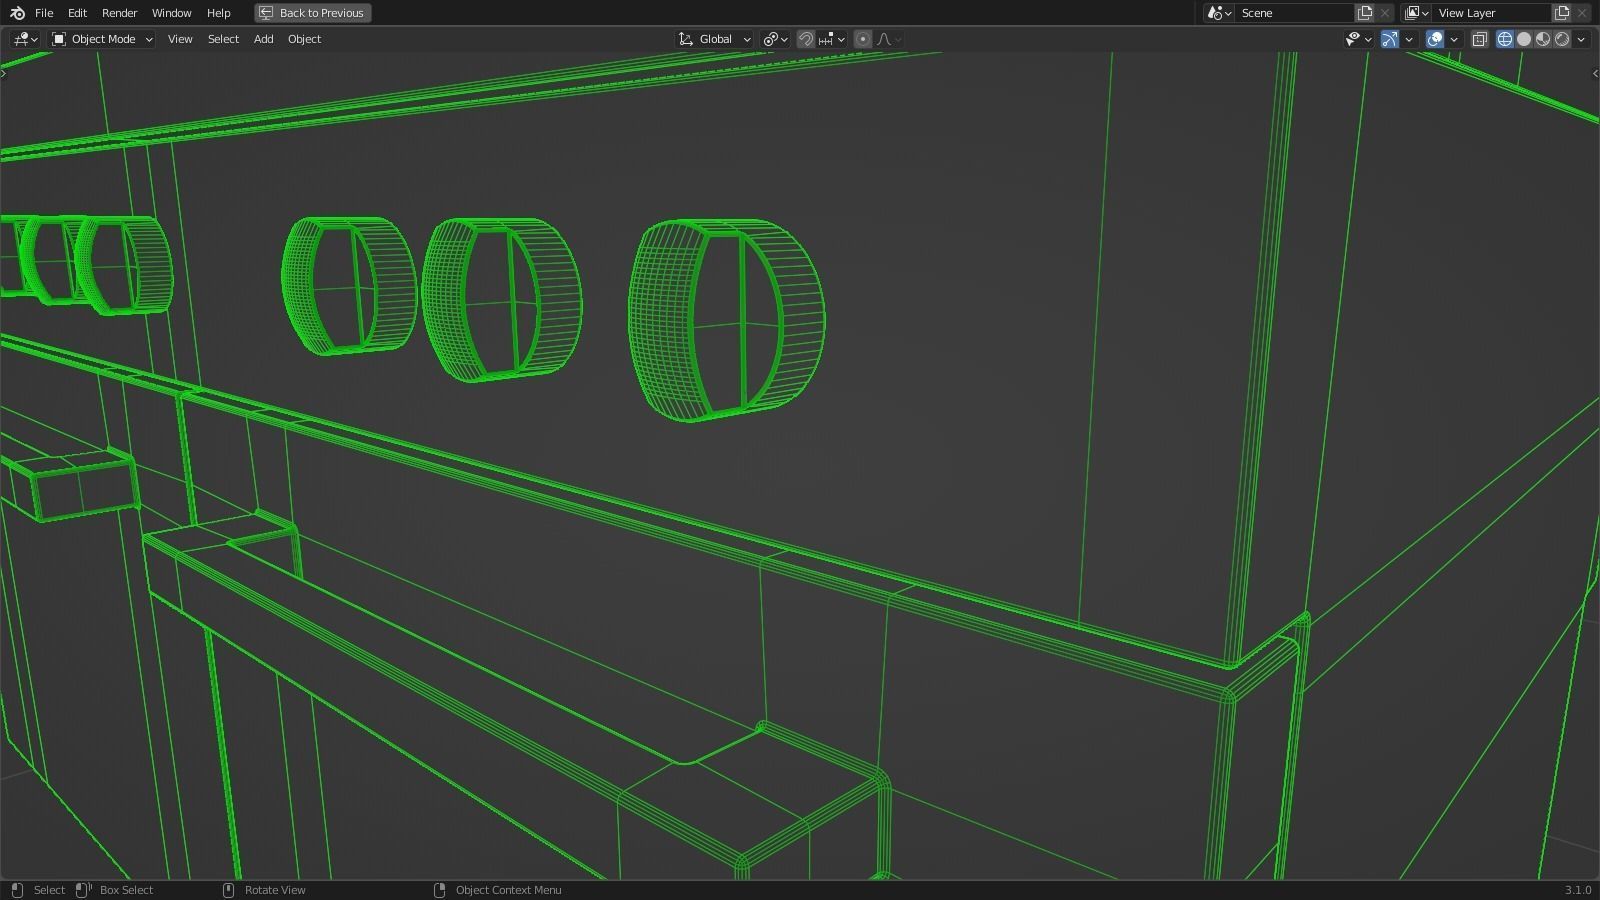Toggle viewport overlays display

(1435, 39)
